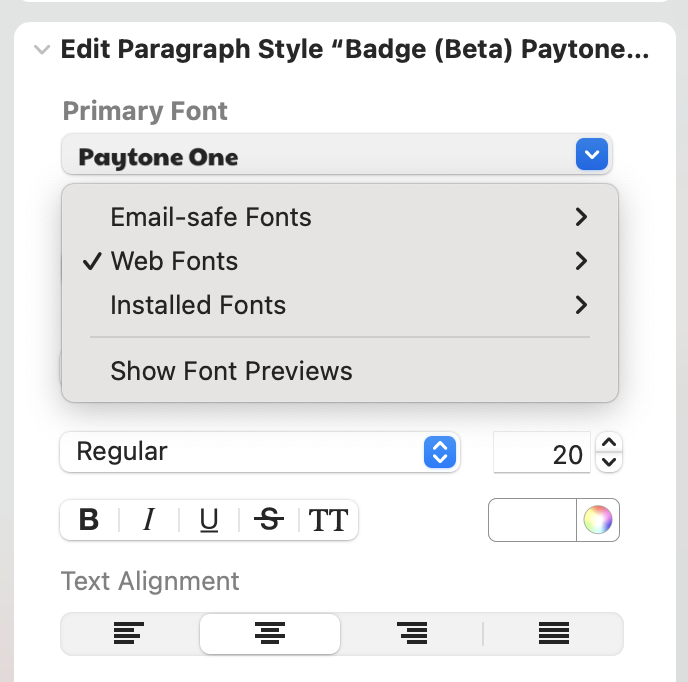This screenshot has height=682, width=688.
Task: Select justified text alignment
Action: point(554,633)
